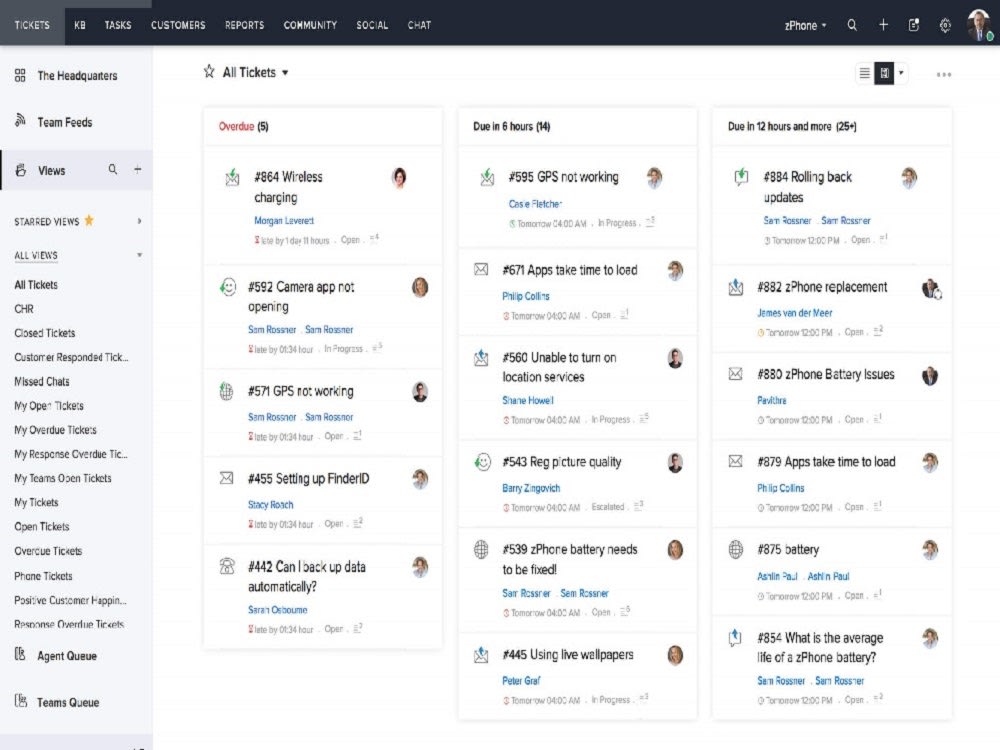Star the All Tickets view
Screen dimensions: 1000x750
coord(208,72)
